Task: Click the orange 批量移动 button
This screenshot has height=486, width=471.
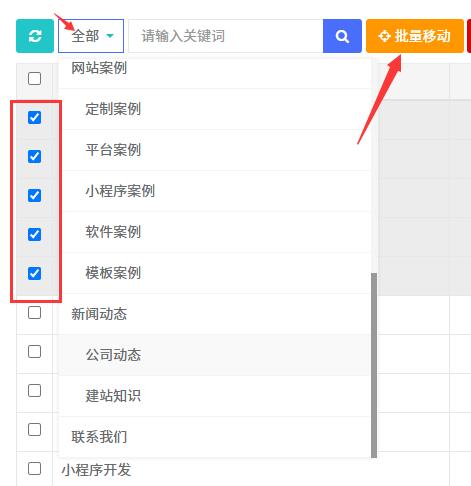Action: tap(415, 36)
